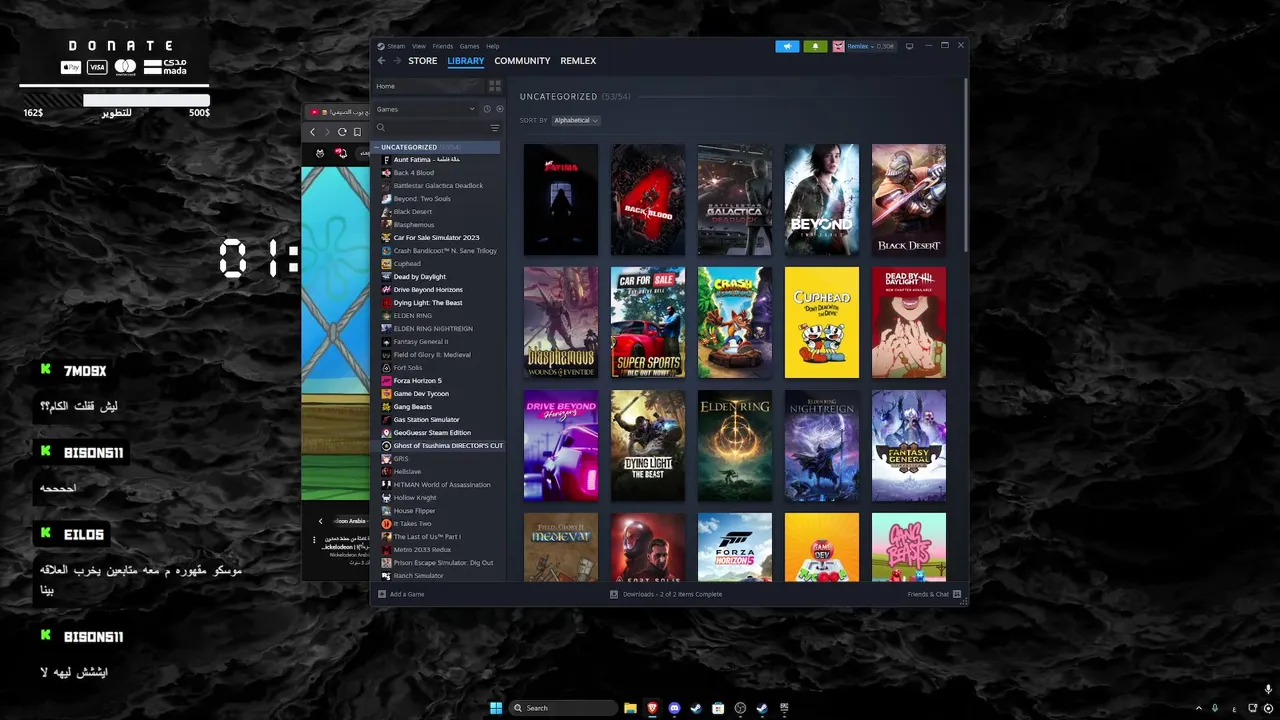This screenshot has width=1280, height=720.
Task: Open Downloads - 2 of 2 Items Complete
Action: tap(672, 594)
